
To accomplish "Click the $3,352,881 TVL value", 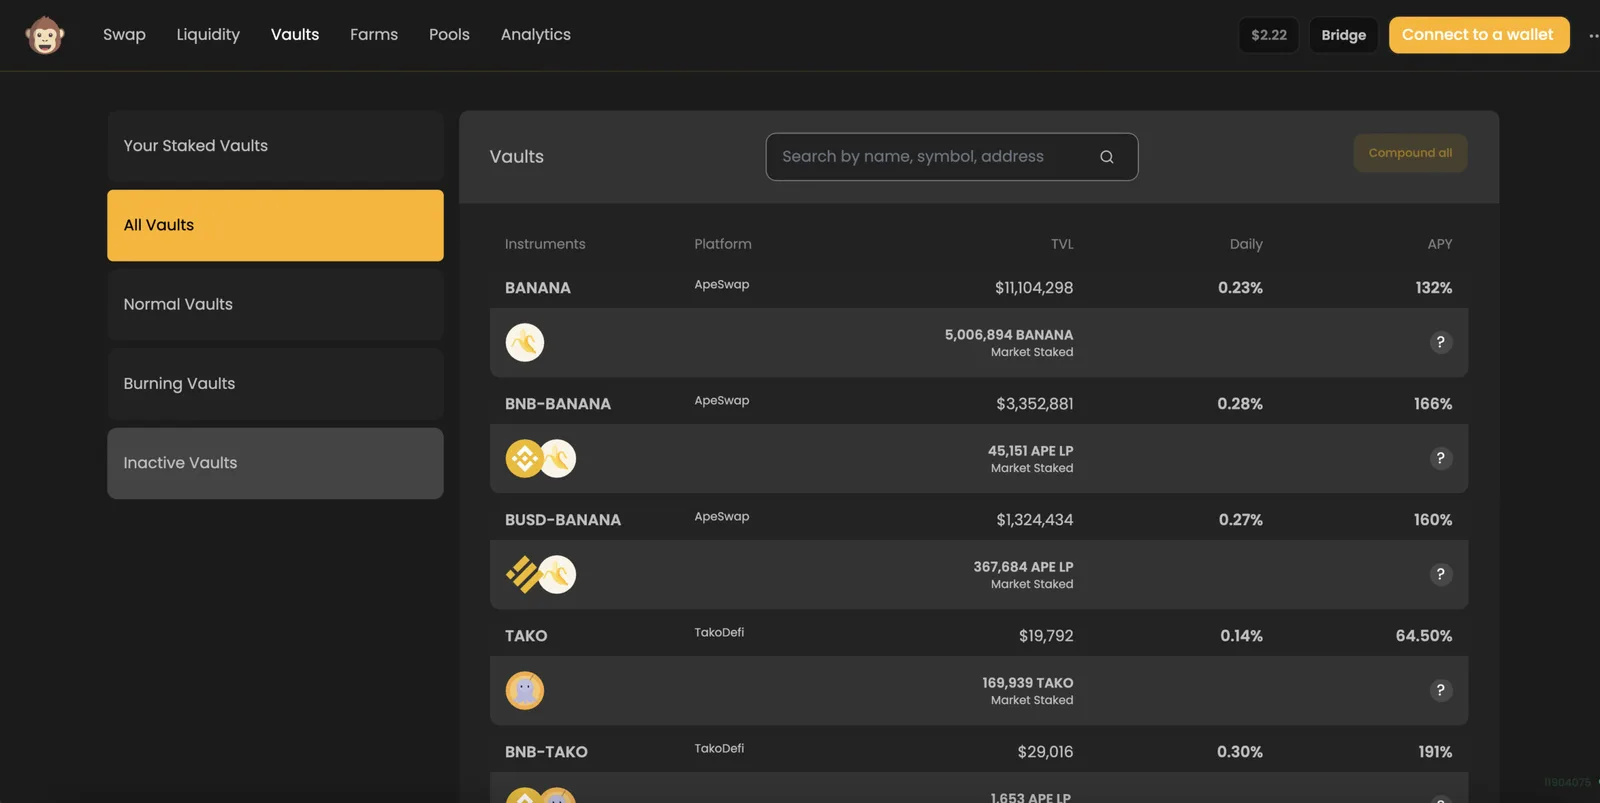I will pos(1035,404).
